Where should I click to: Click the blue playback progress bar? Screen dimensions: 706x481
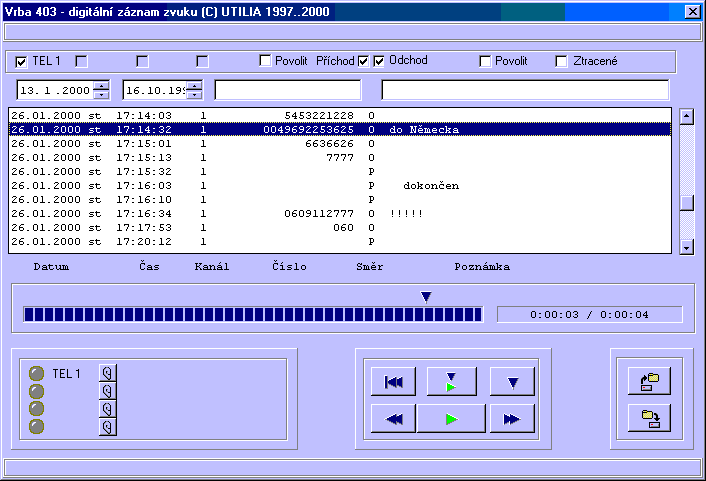(252, 315)
